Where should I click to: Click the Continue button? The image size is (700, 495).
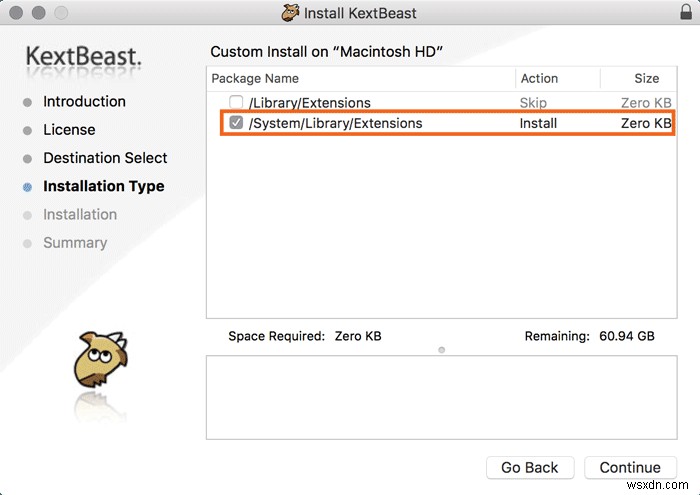click(630, 467)
